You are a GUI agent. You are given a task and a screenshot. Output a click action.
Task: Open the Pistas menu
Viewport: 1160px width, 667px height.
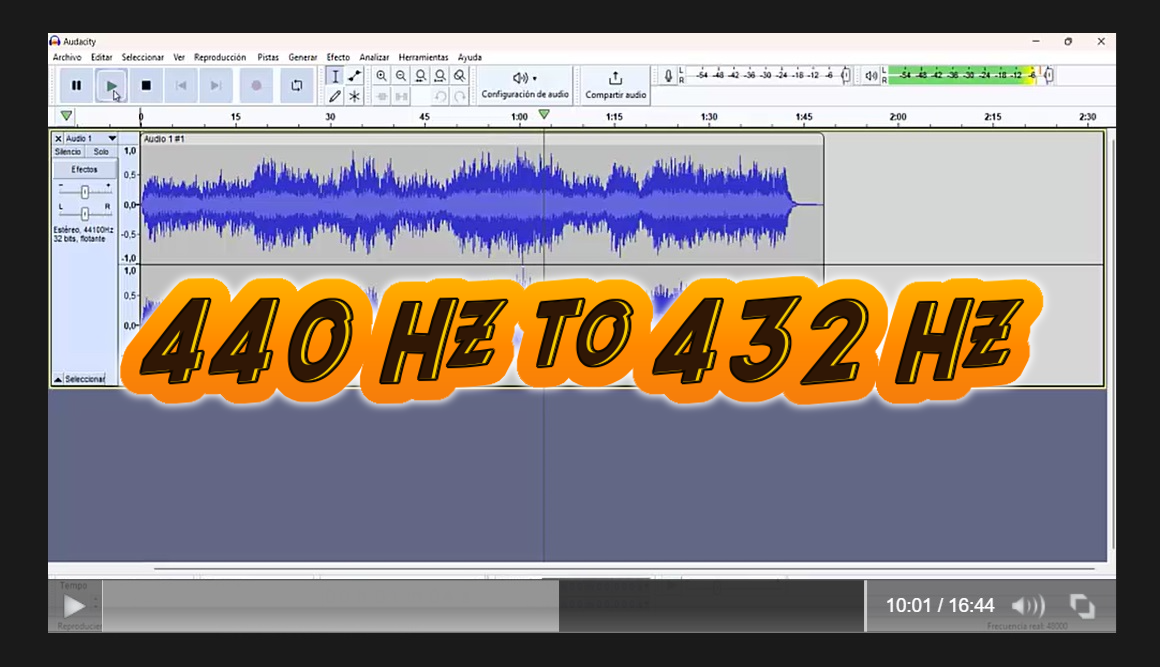coord(268,57)
